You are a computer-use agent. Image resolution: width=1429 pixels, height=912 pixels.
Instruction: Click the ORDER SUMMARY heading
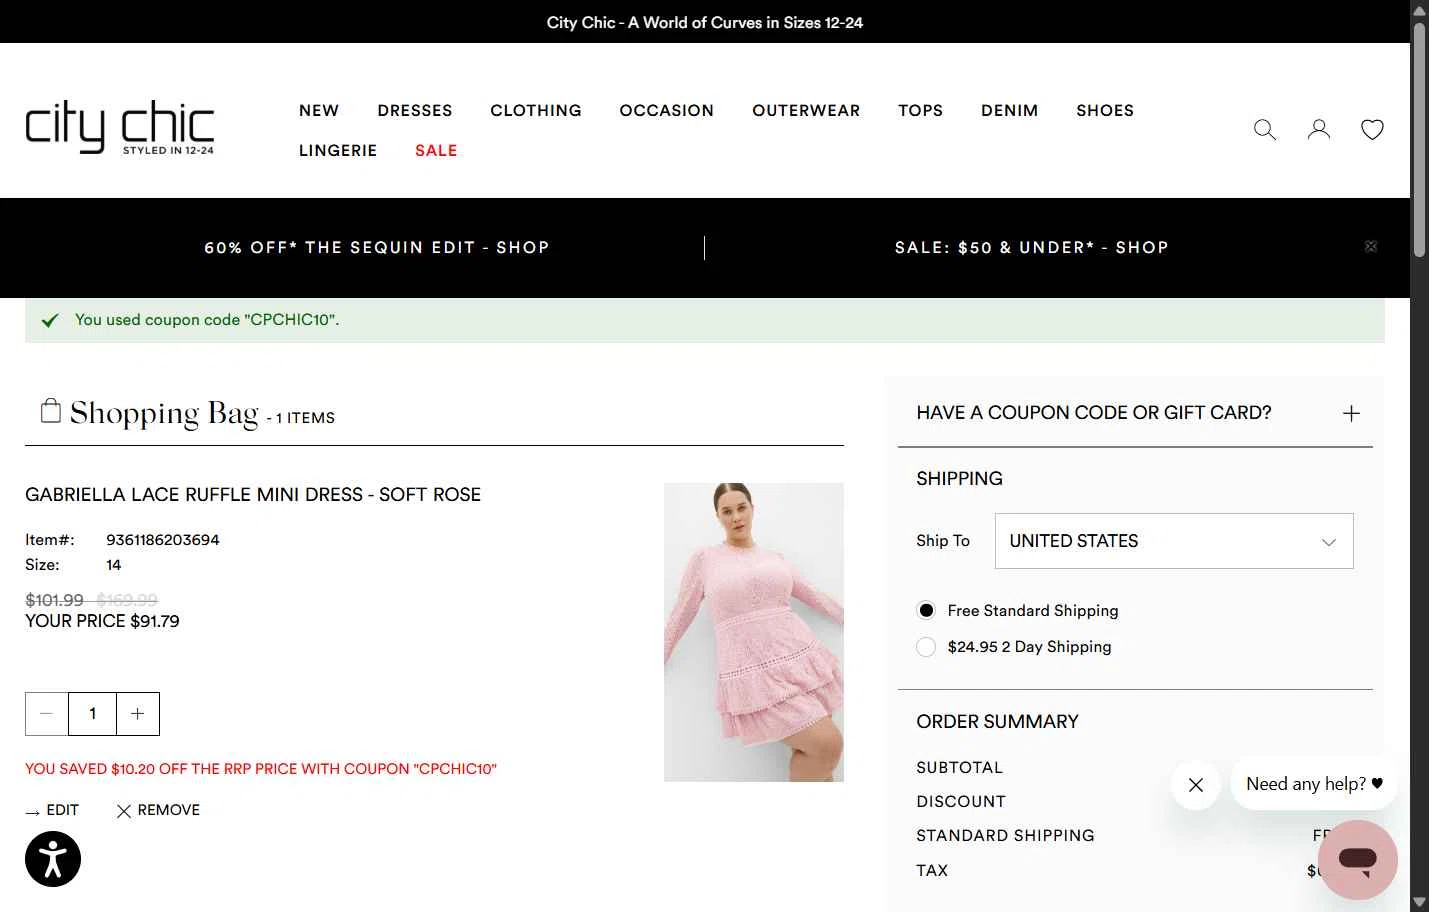[997, 722]
